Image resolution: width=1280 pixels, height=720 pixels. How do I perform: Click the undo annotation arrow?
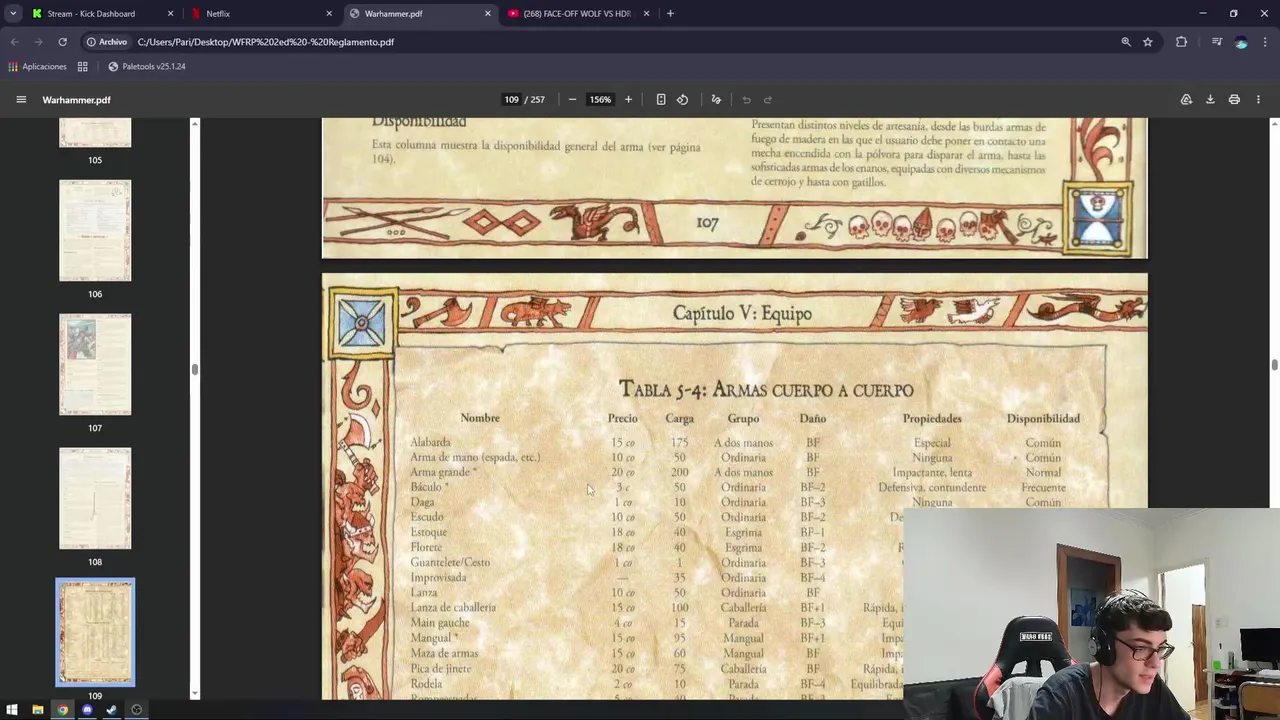pos(746,99)
